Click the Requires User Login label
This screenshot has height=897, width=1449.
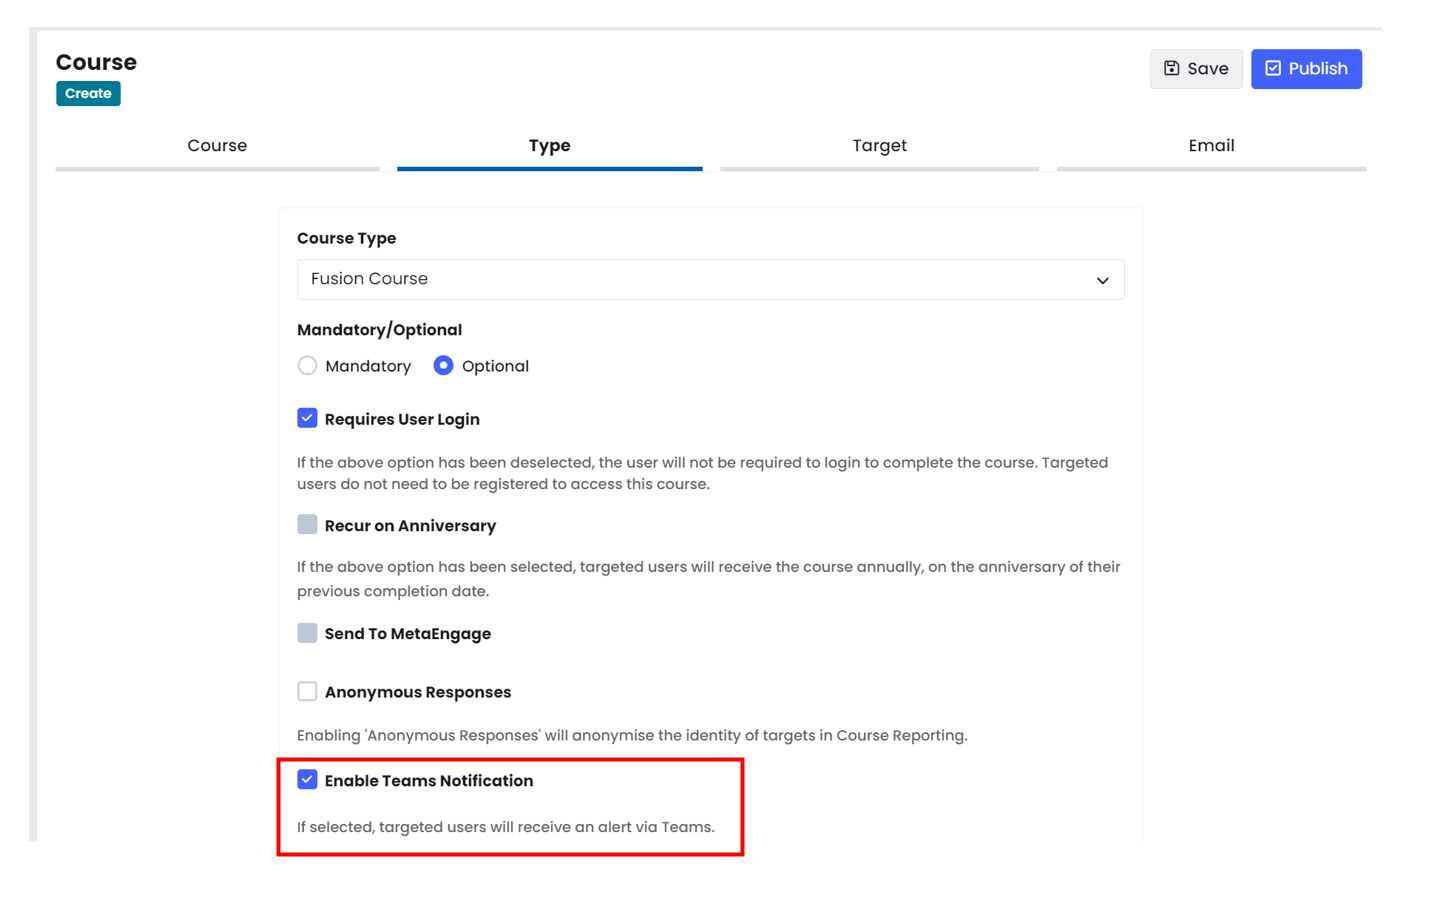click(402, 419)
